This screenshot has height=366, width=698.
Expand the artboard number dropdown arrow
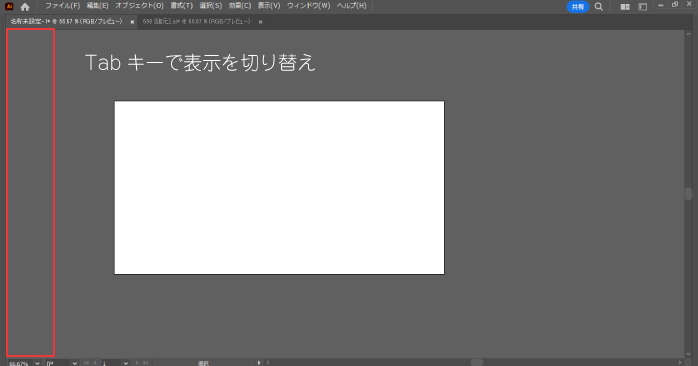click(x=126, y=363)
